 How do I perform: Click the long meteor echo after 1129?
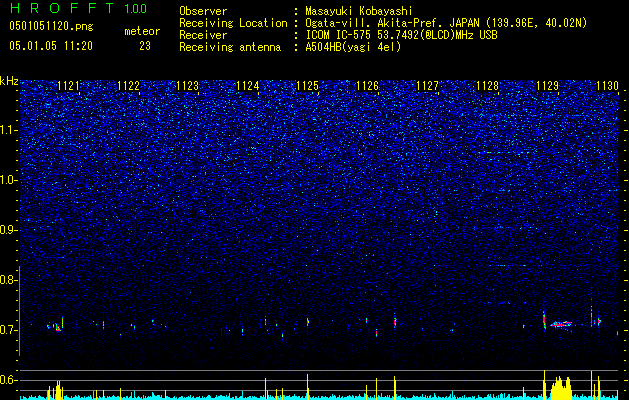click(561, 324)
